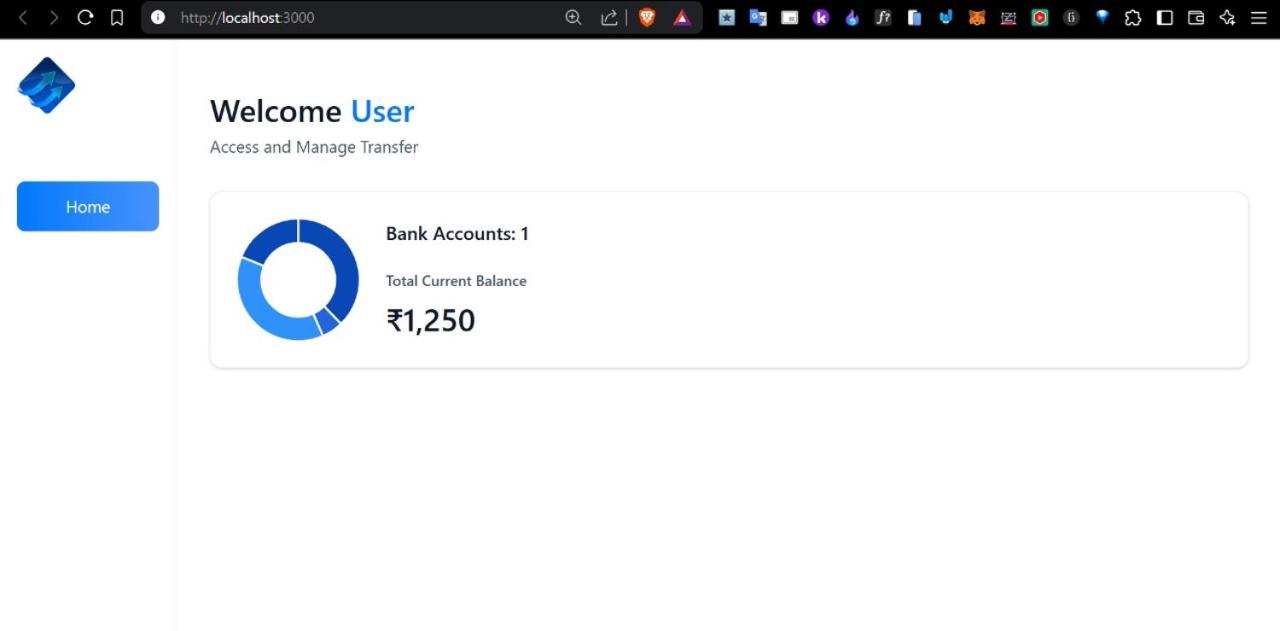Viewport: 1280px width, 631px height.
Task: Open the Brave Shields lion icon
Action: pos(647,17)
